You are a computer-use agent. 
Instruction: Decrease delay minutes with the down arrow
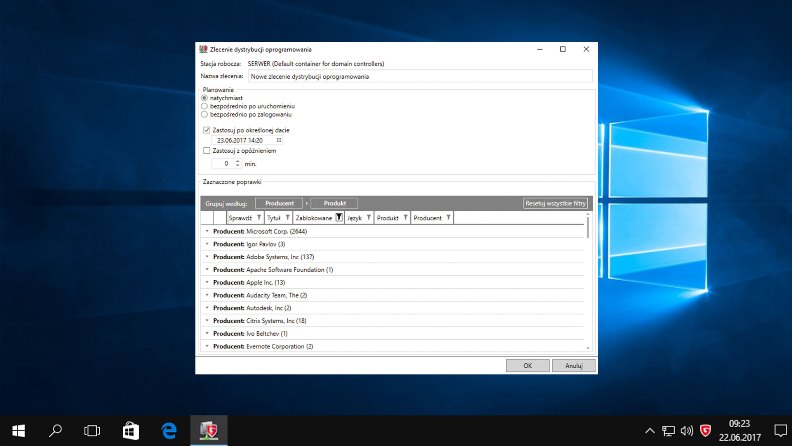237,166
